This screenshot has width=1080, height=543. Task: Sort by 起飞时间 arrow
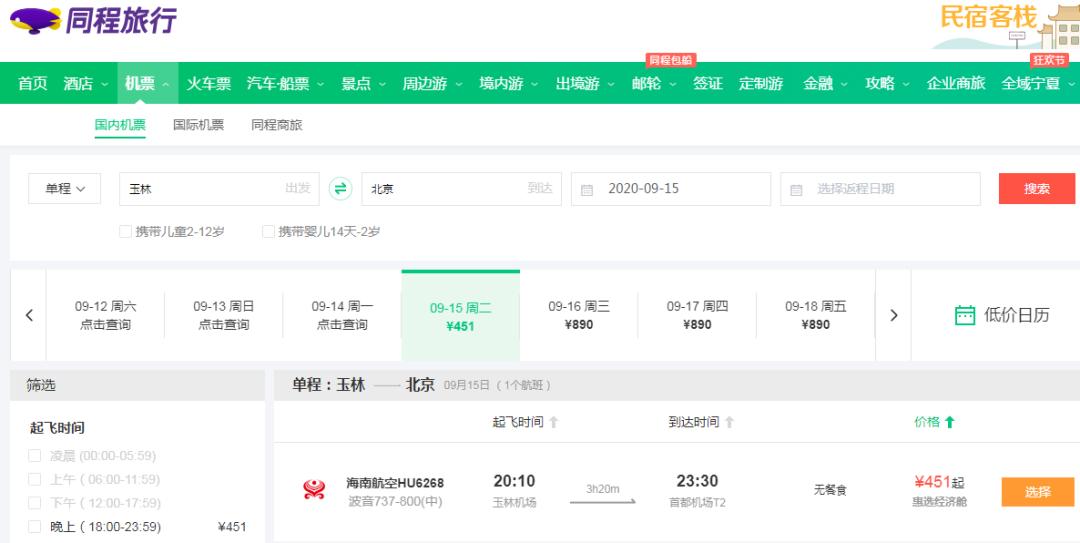tap(553, 422)
